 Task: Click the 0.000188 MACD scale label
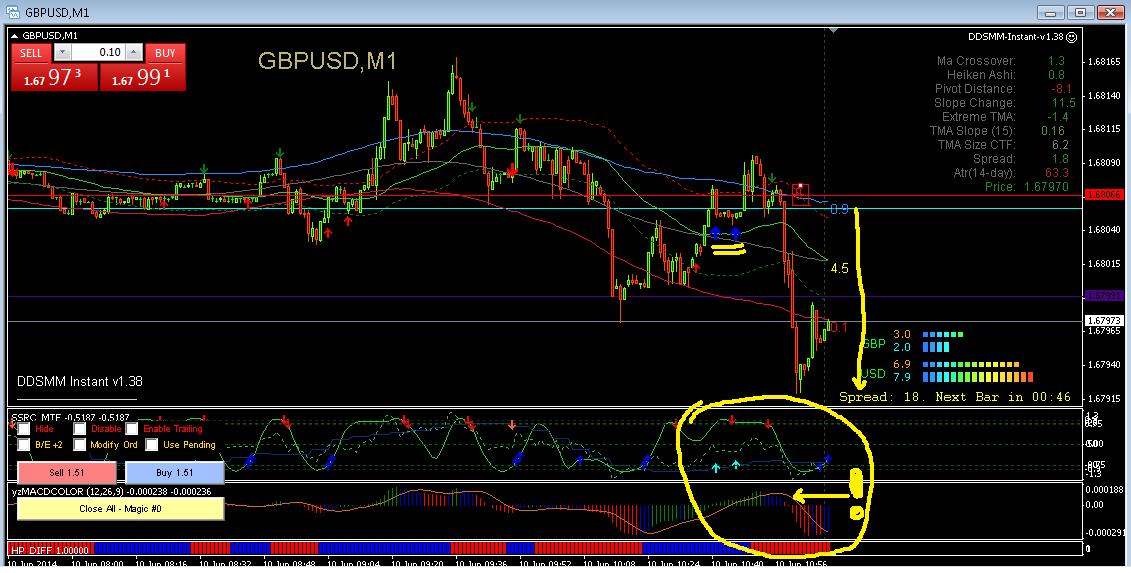1105,489
